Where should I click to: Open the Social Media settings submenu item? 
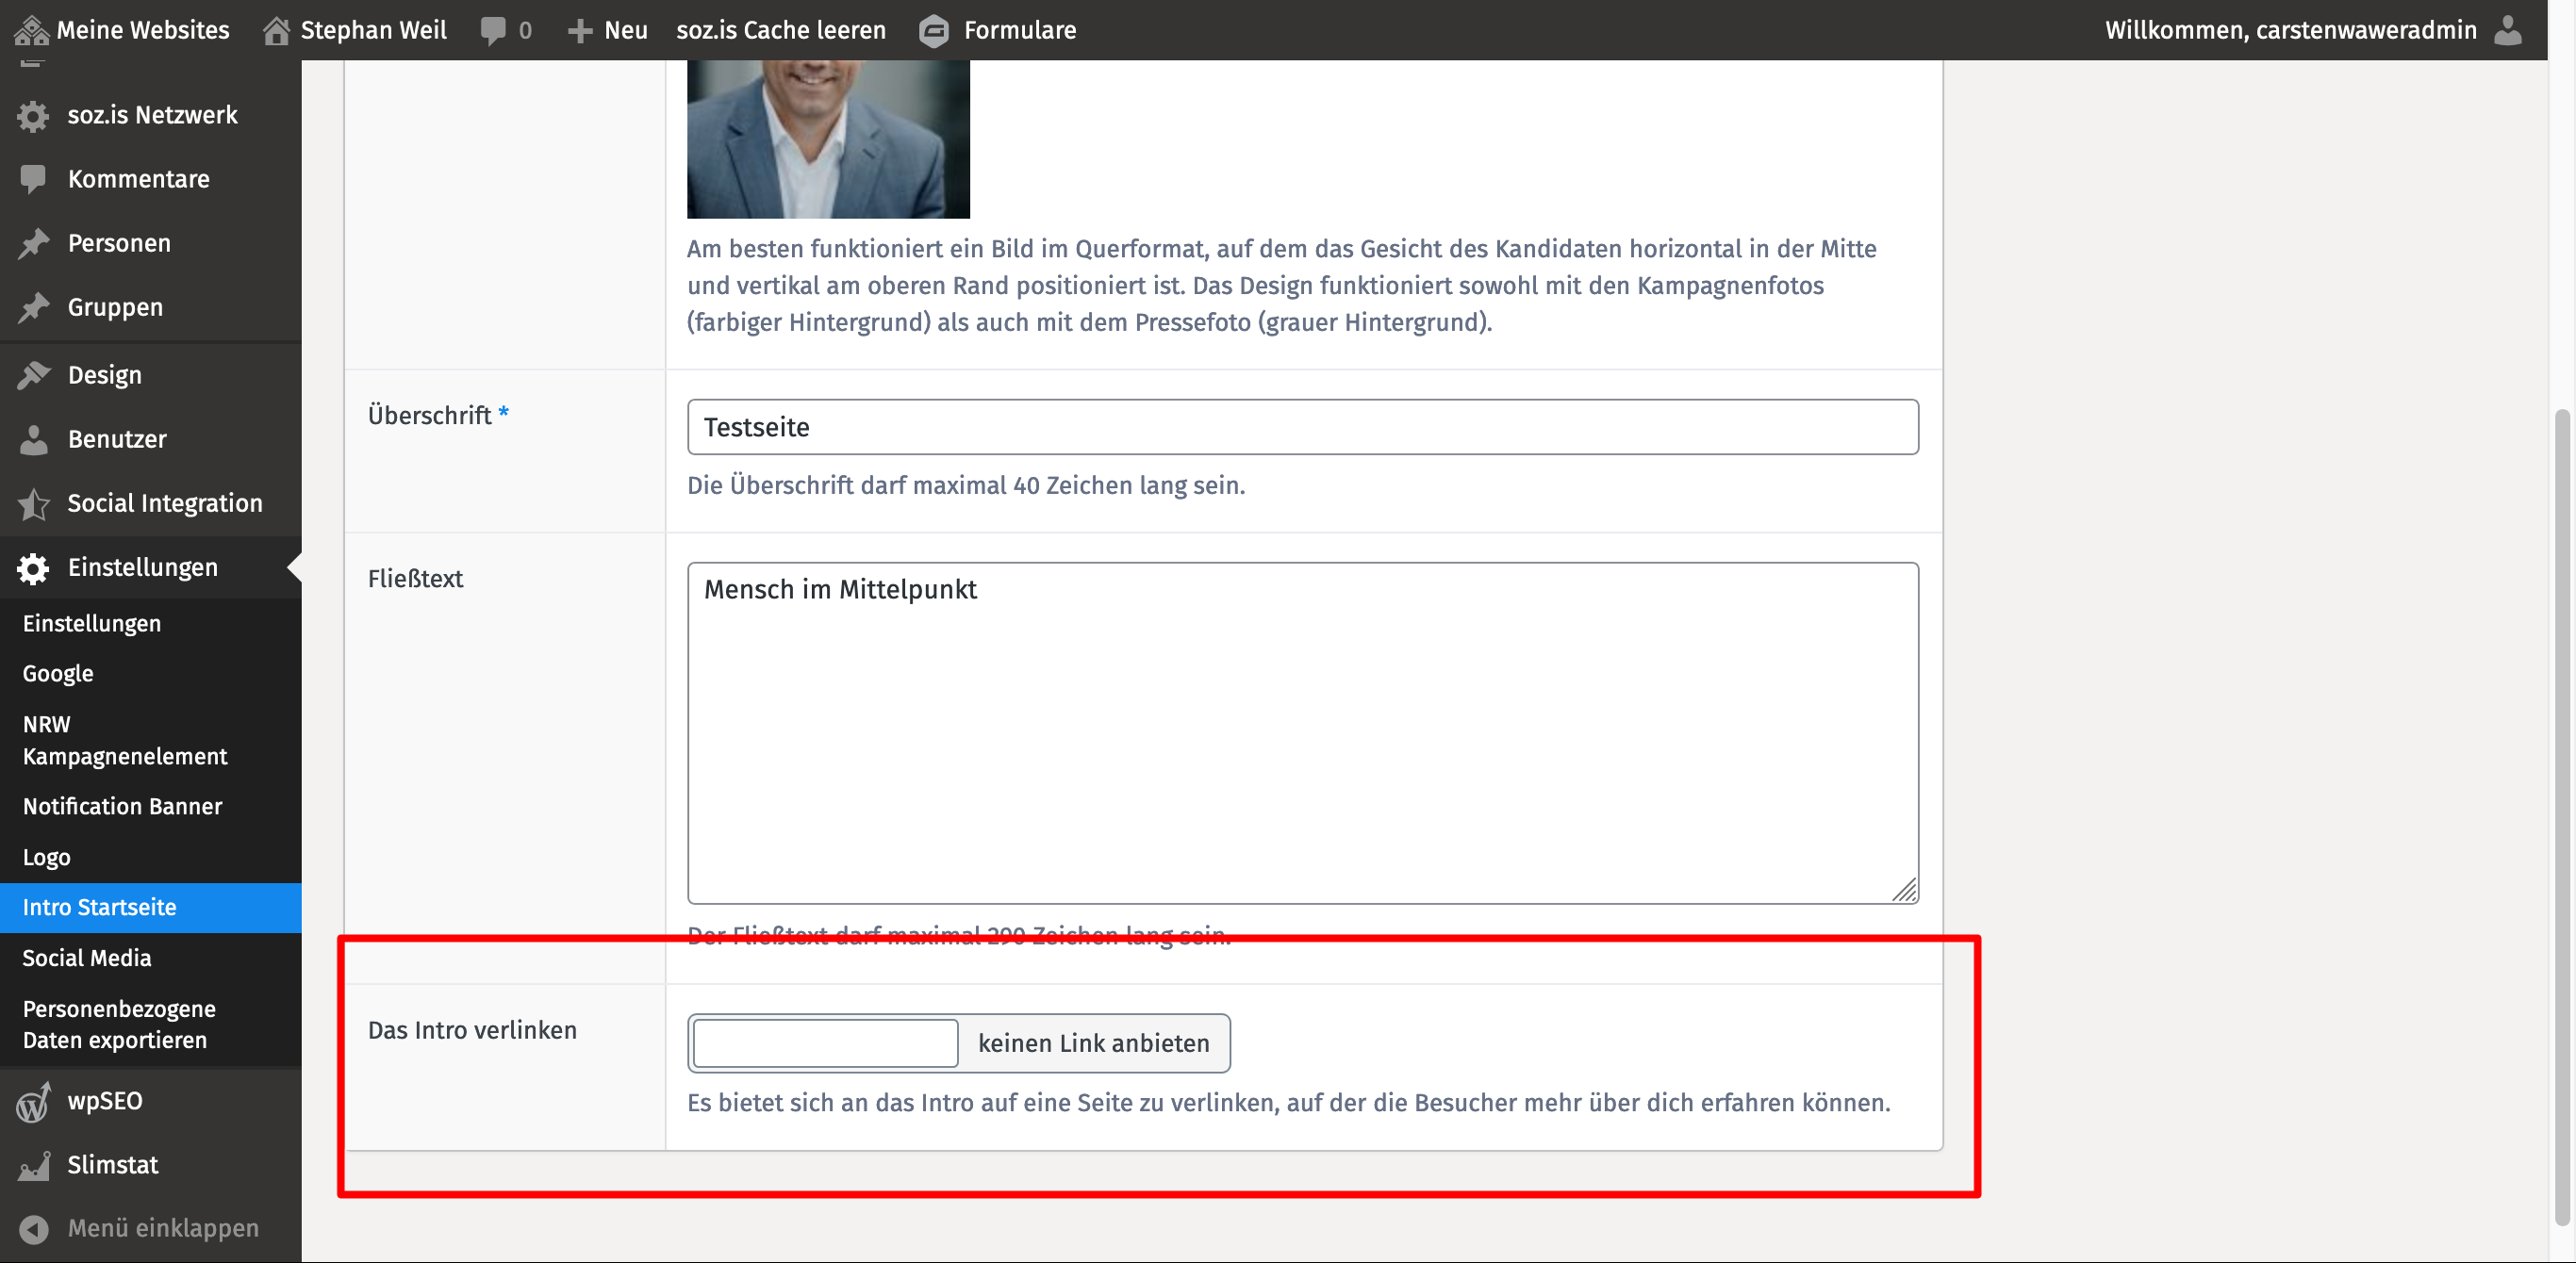pyautogui.click(x=87, y=958)
